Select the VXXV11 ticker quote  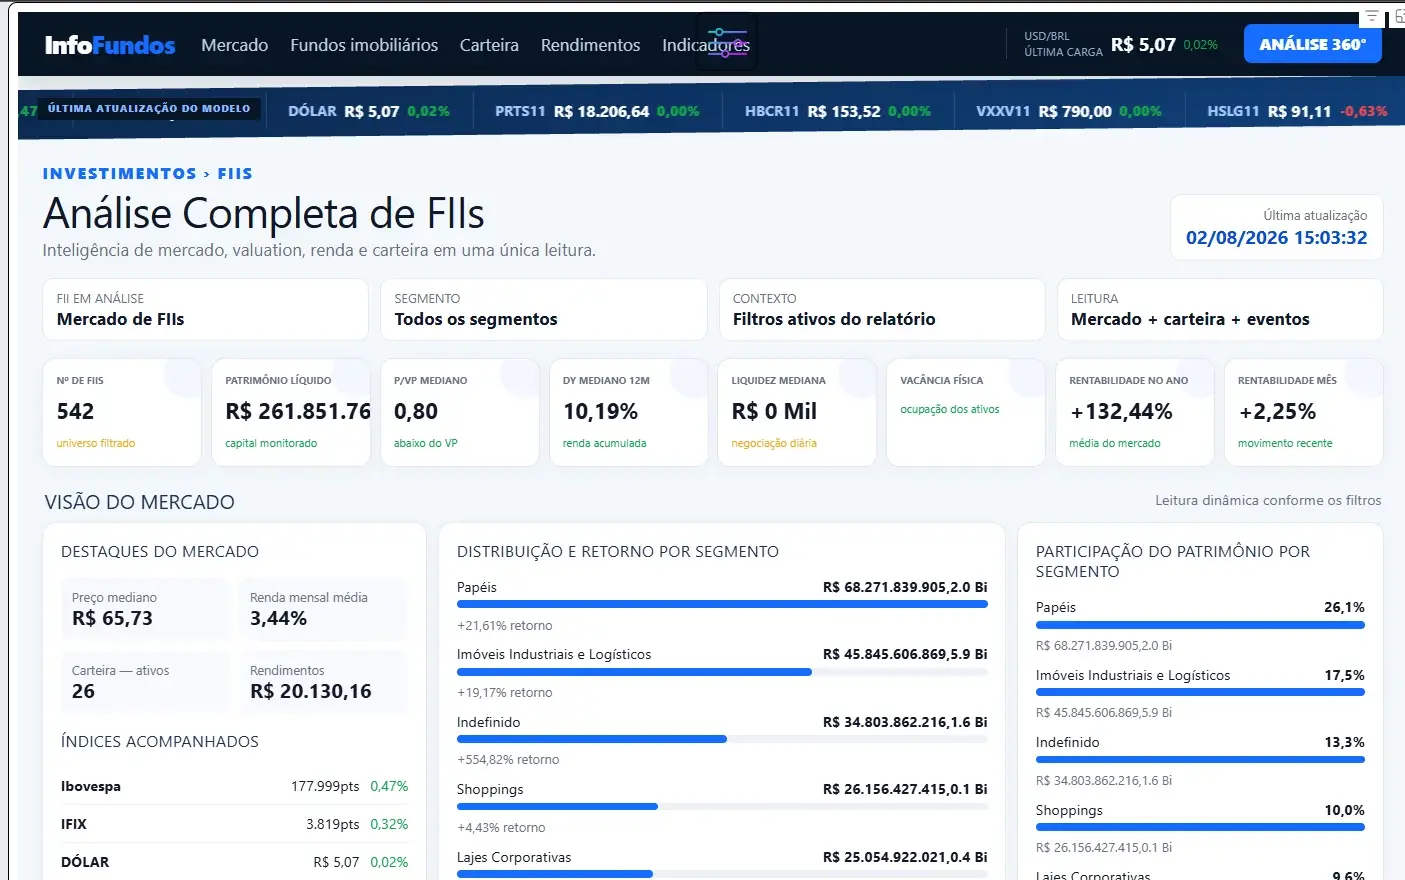[1069, 111]
